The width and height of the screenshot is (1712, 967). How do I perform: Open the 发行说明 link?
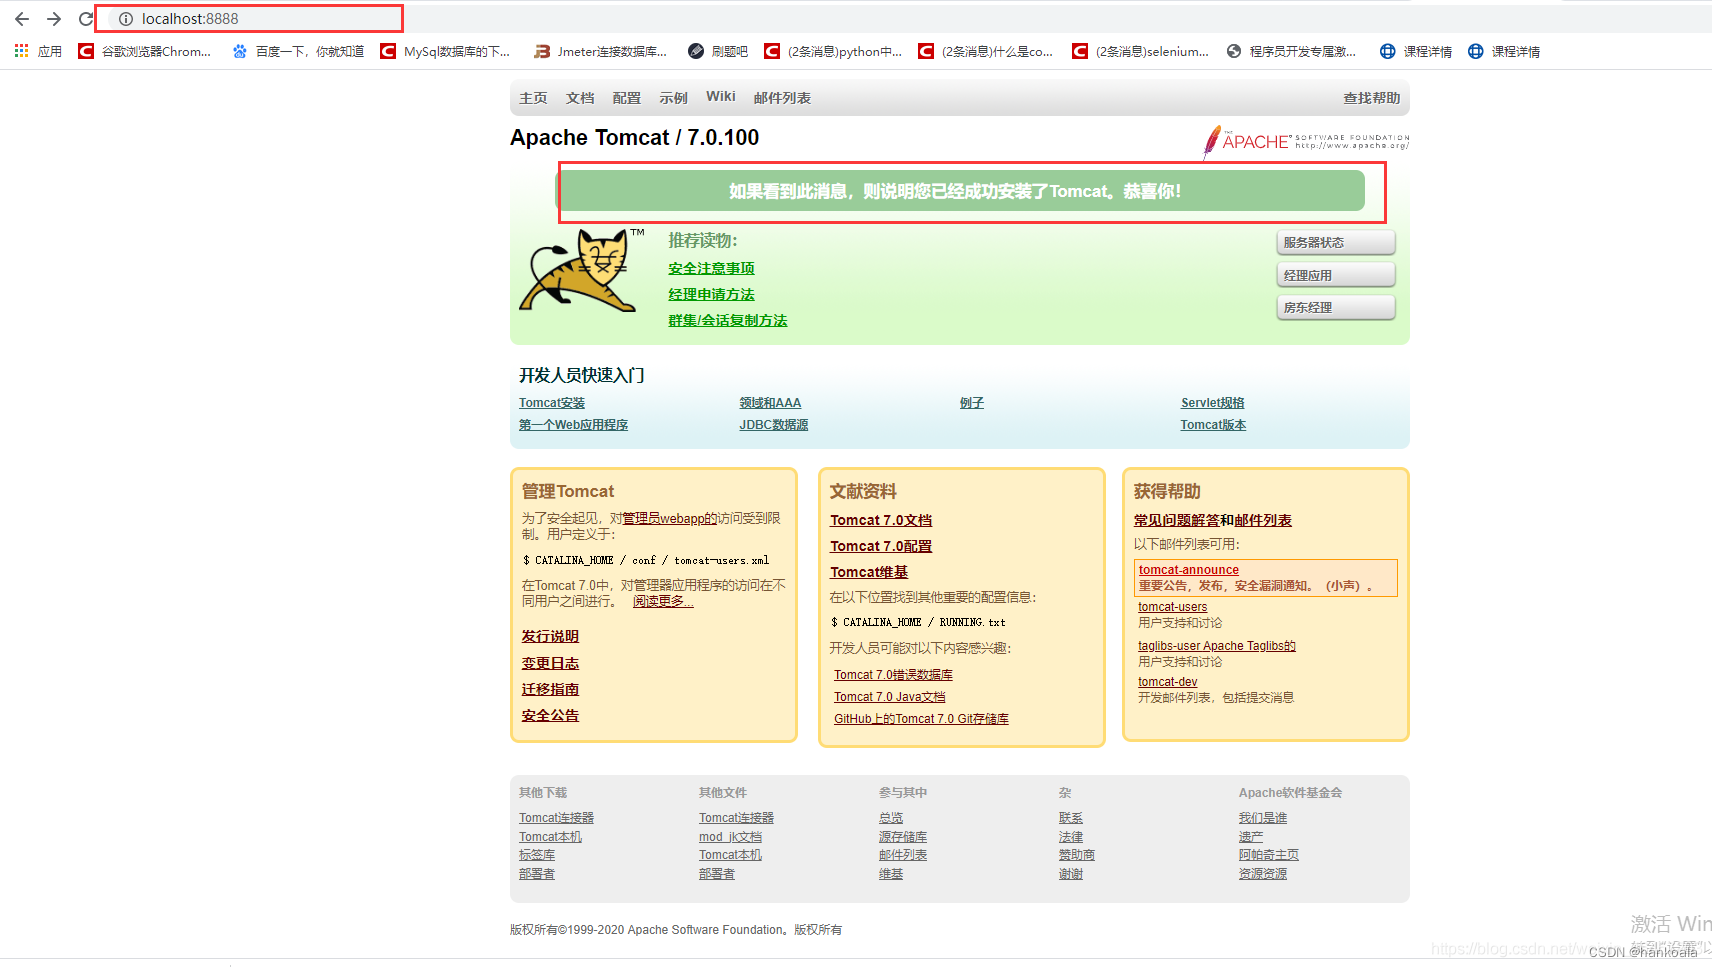tap(550, 636)
